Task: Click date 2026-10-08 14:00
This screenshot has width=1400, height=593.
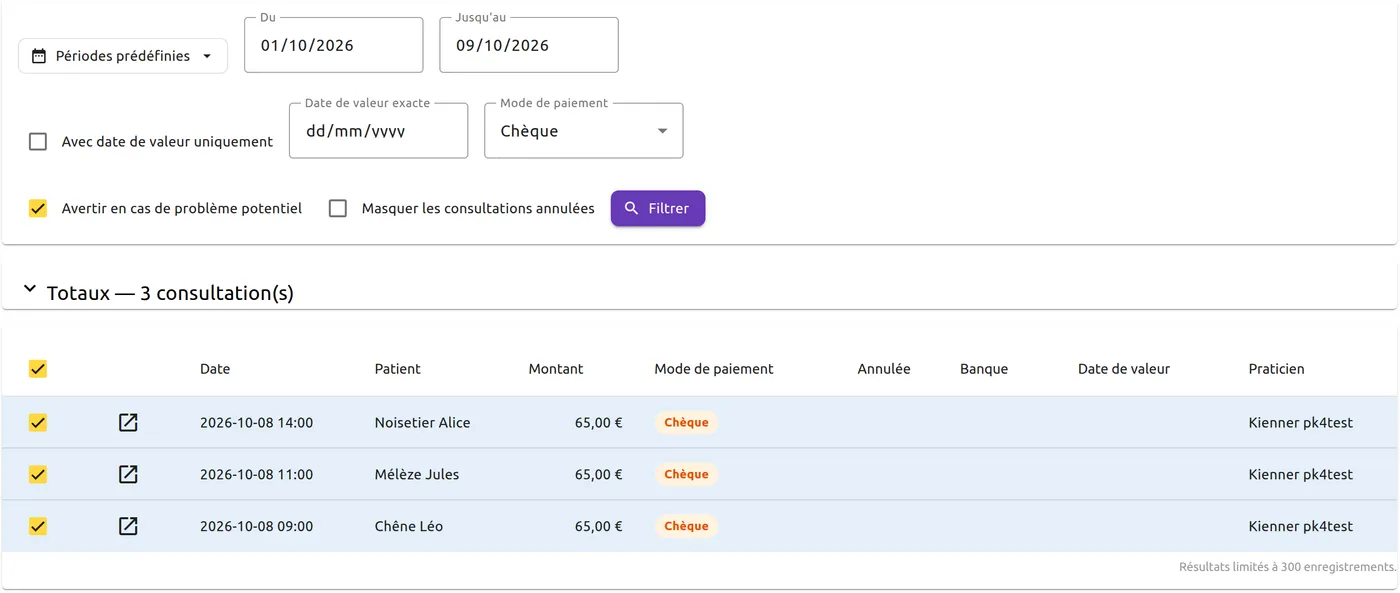Action: coord(256,423)
